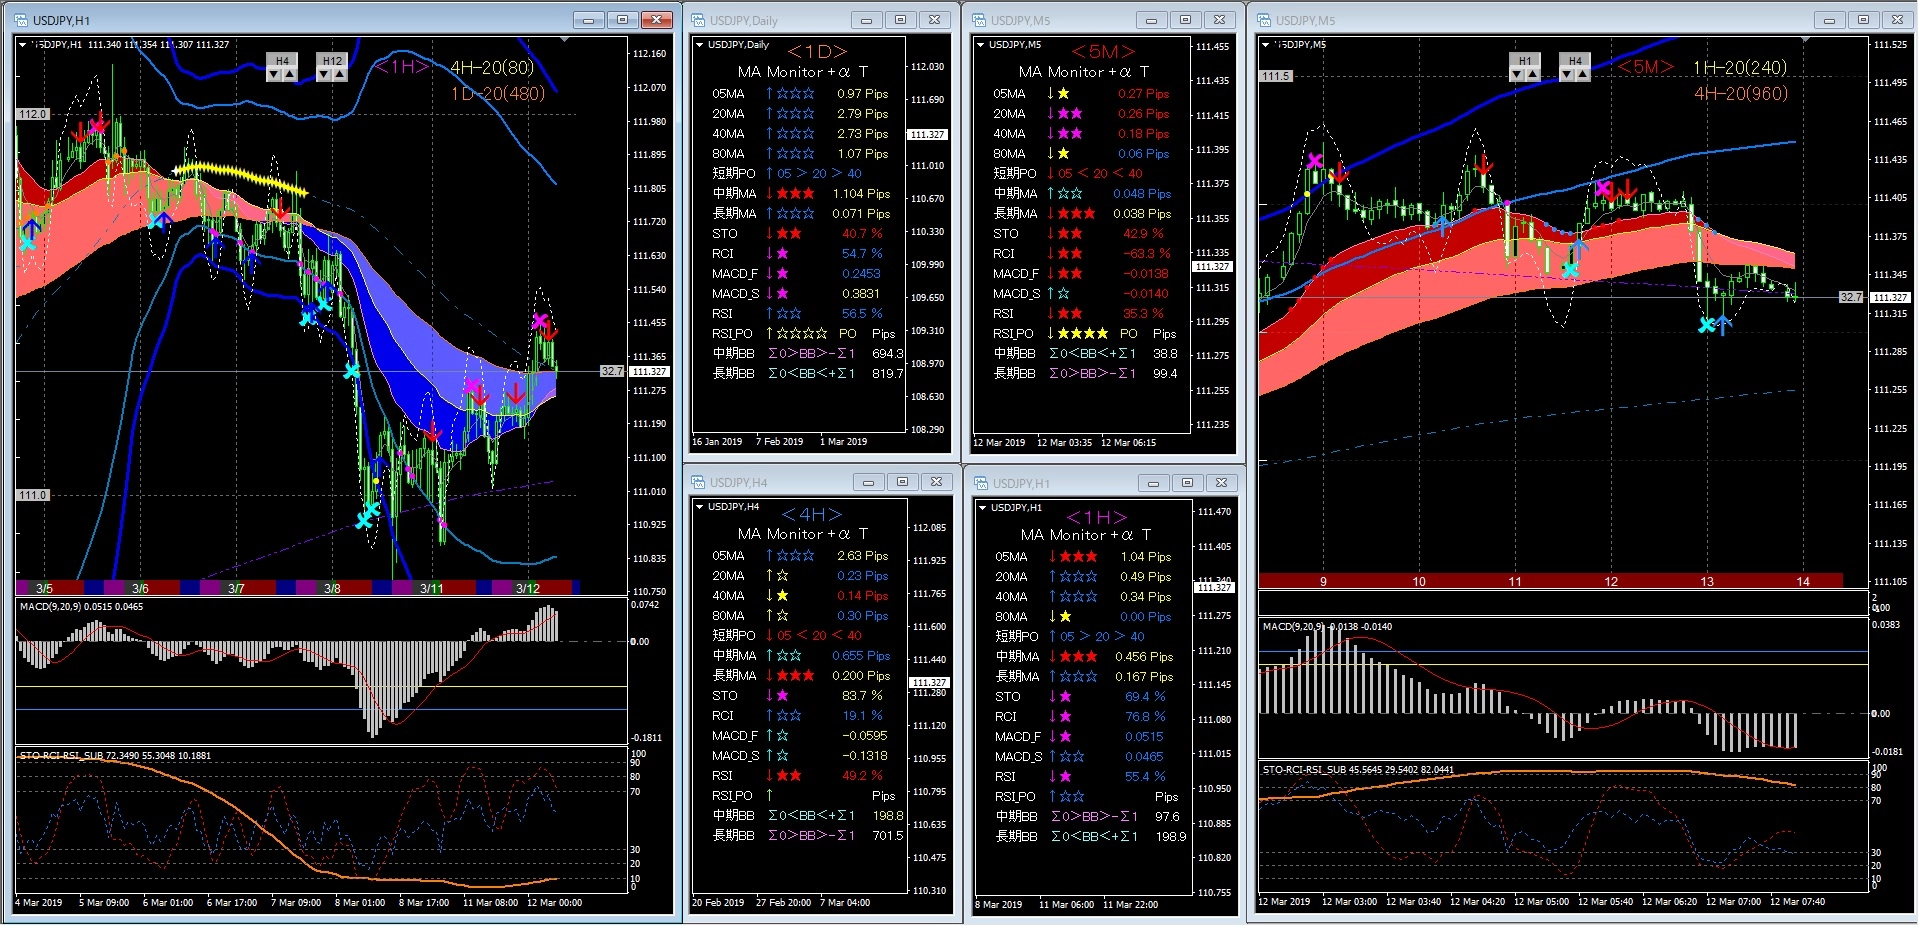Click the chart icon of the USDJPY,H4 window
The image size is (1919, 926).
pos(699,482)
